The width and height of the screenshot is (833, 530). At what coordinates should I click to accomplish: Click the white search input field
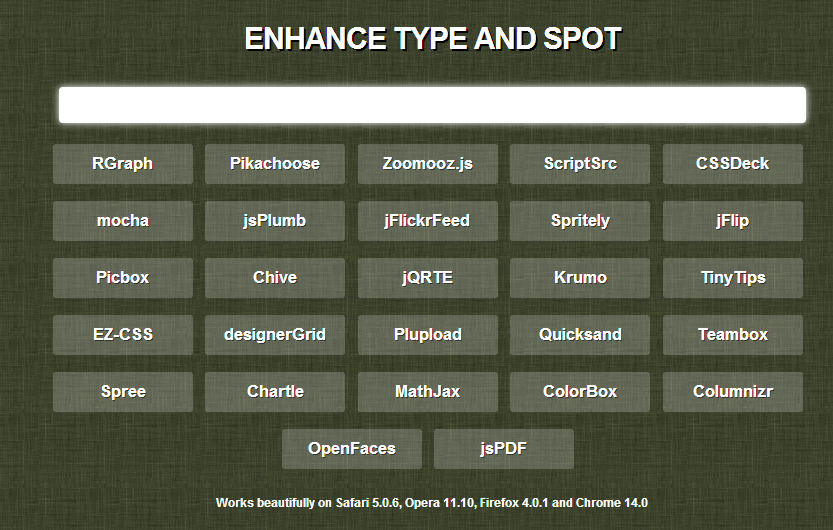(x=432, y=105)
